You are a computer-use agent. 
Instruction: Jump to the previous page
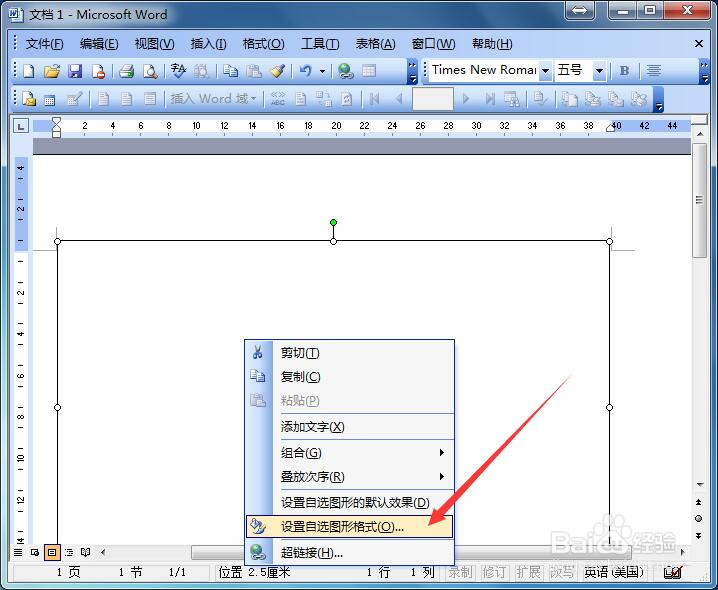pos(698,502)
